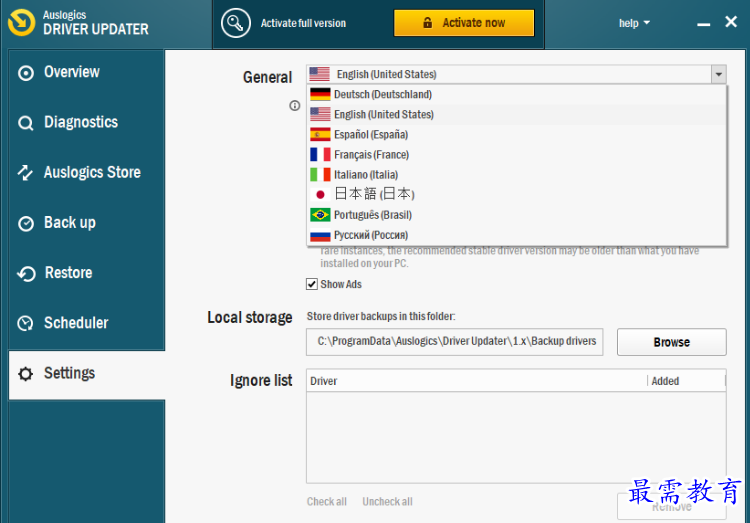Click the Added column header
750x523 pixels.
point(686,381)
